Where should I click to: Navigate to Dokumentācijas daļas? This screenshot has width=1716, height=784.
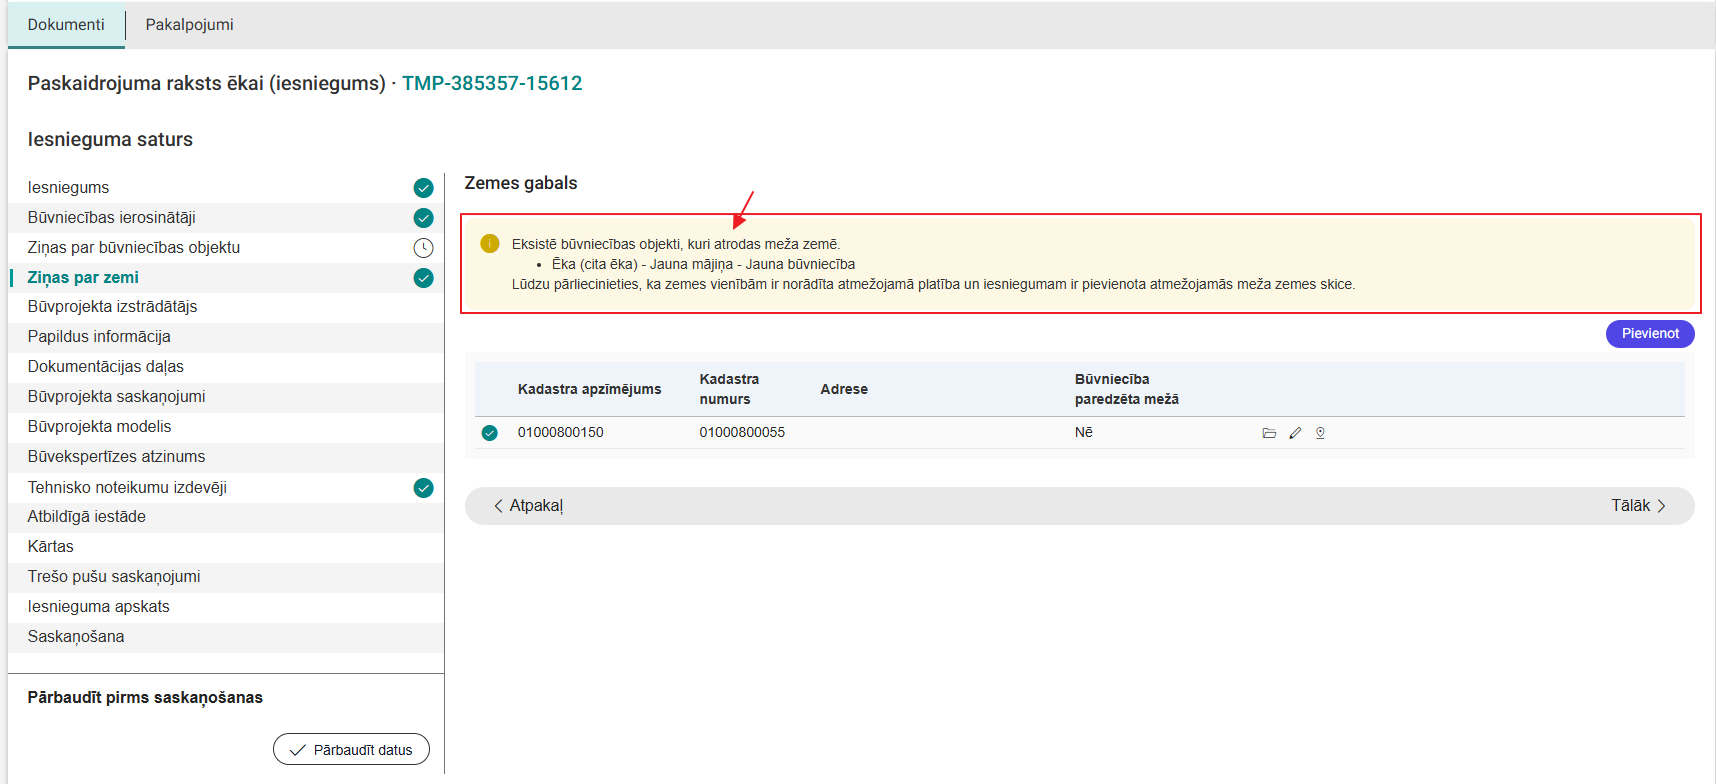tap(105, 367)
